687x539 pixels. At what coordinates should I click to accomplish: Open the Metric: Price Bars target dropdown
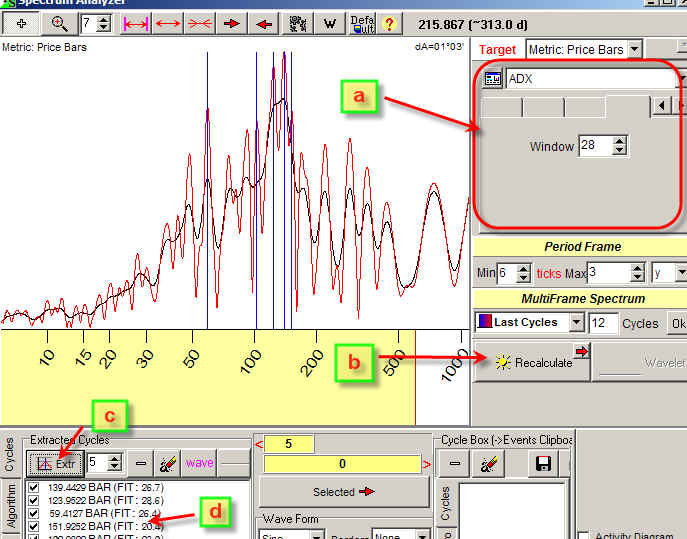tap(632, 50)
